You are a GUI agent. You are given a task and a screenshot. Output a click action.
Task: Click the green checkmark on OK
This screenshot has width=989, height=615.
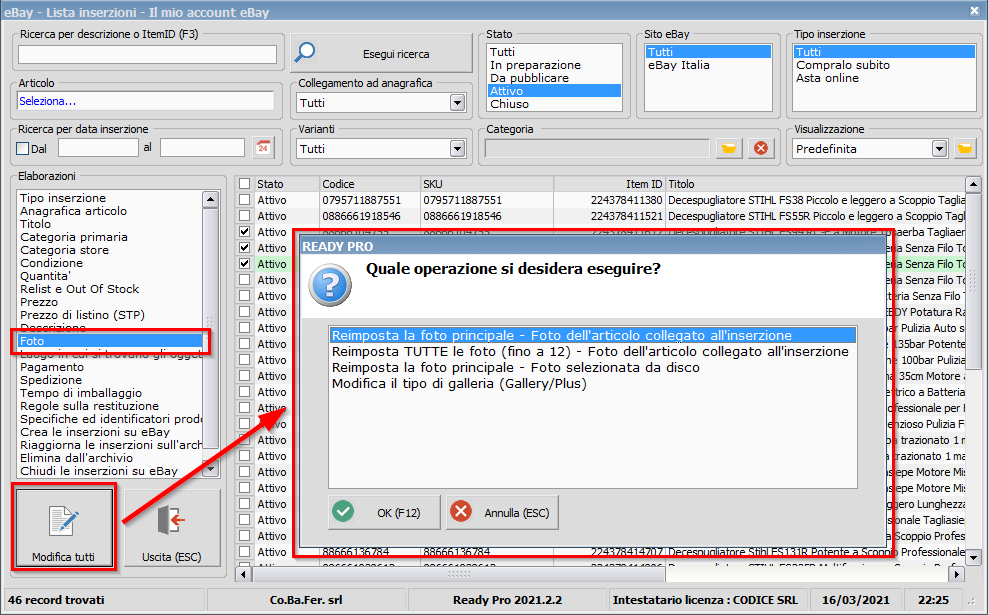click(x=343, y=512)
